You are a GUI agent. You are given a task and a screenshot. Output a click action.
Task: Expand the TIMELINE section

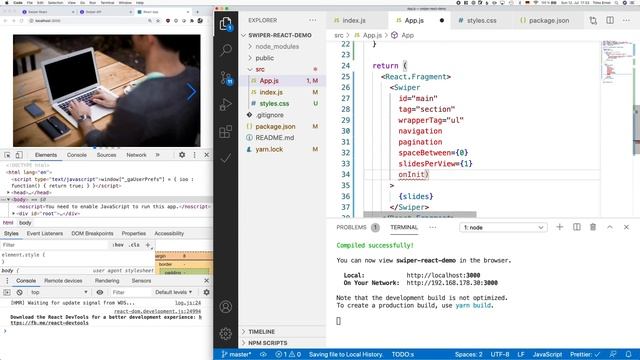point(261,331)
